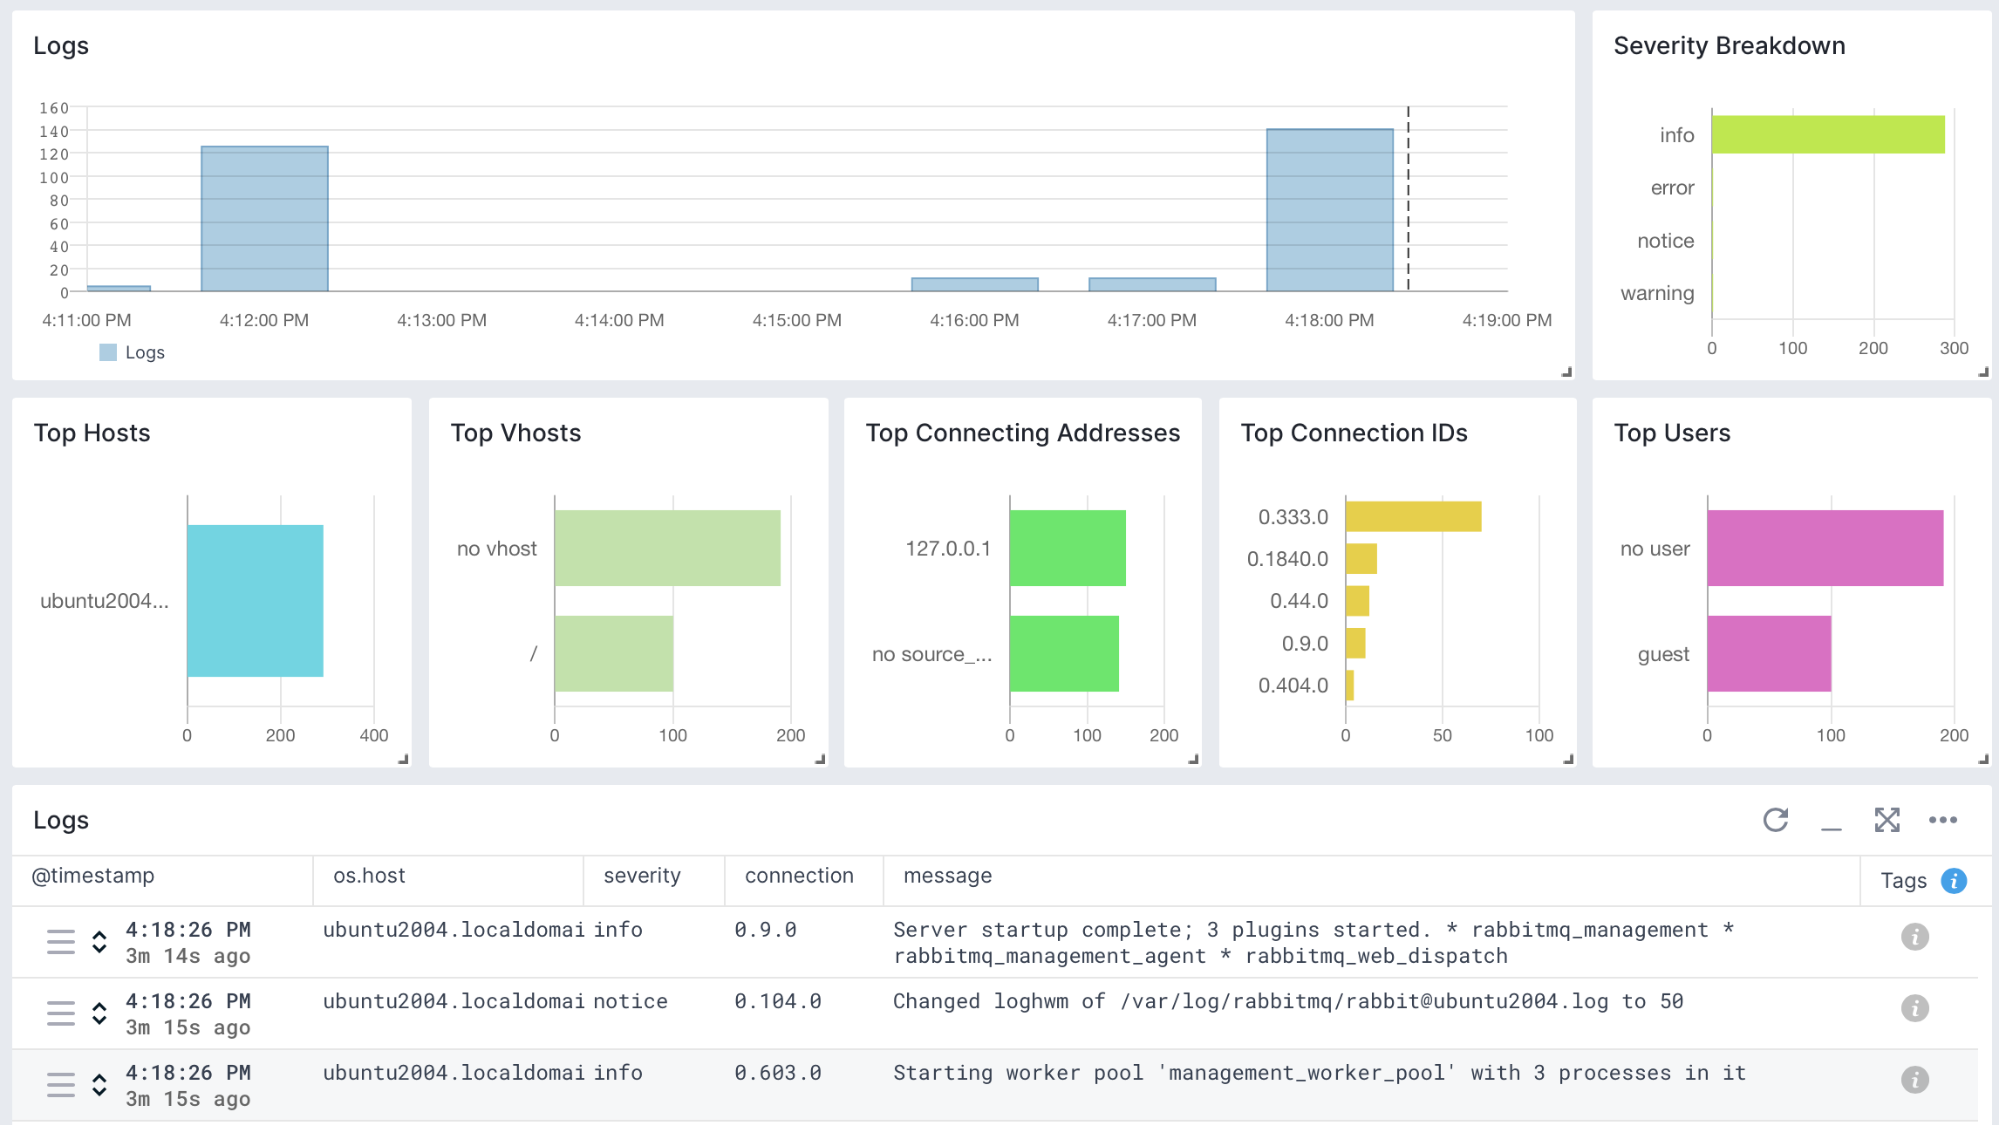
Task: Click the 0.404.0 connection ID bar
Action: [1350, 685]
